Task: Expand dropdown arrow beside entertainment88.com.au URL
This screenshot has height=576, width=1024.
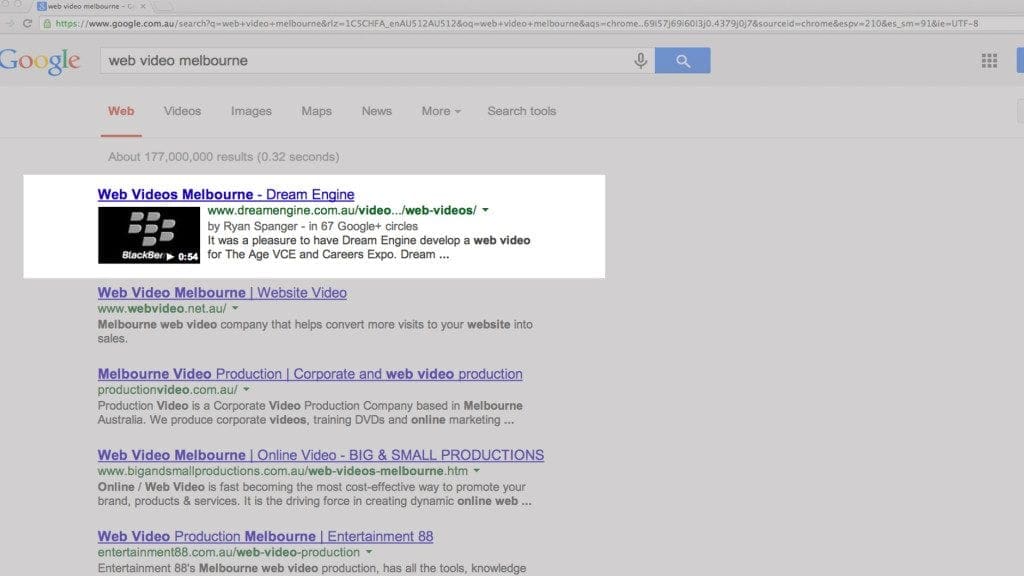Action: 369,552
